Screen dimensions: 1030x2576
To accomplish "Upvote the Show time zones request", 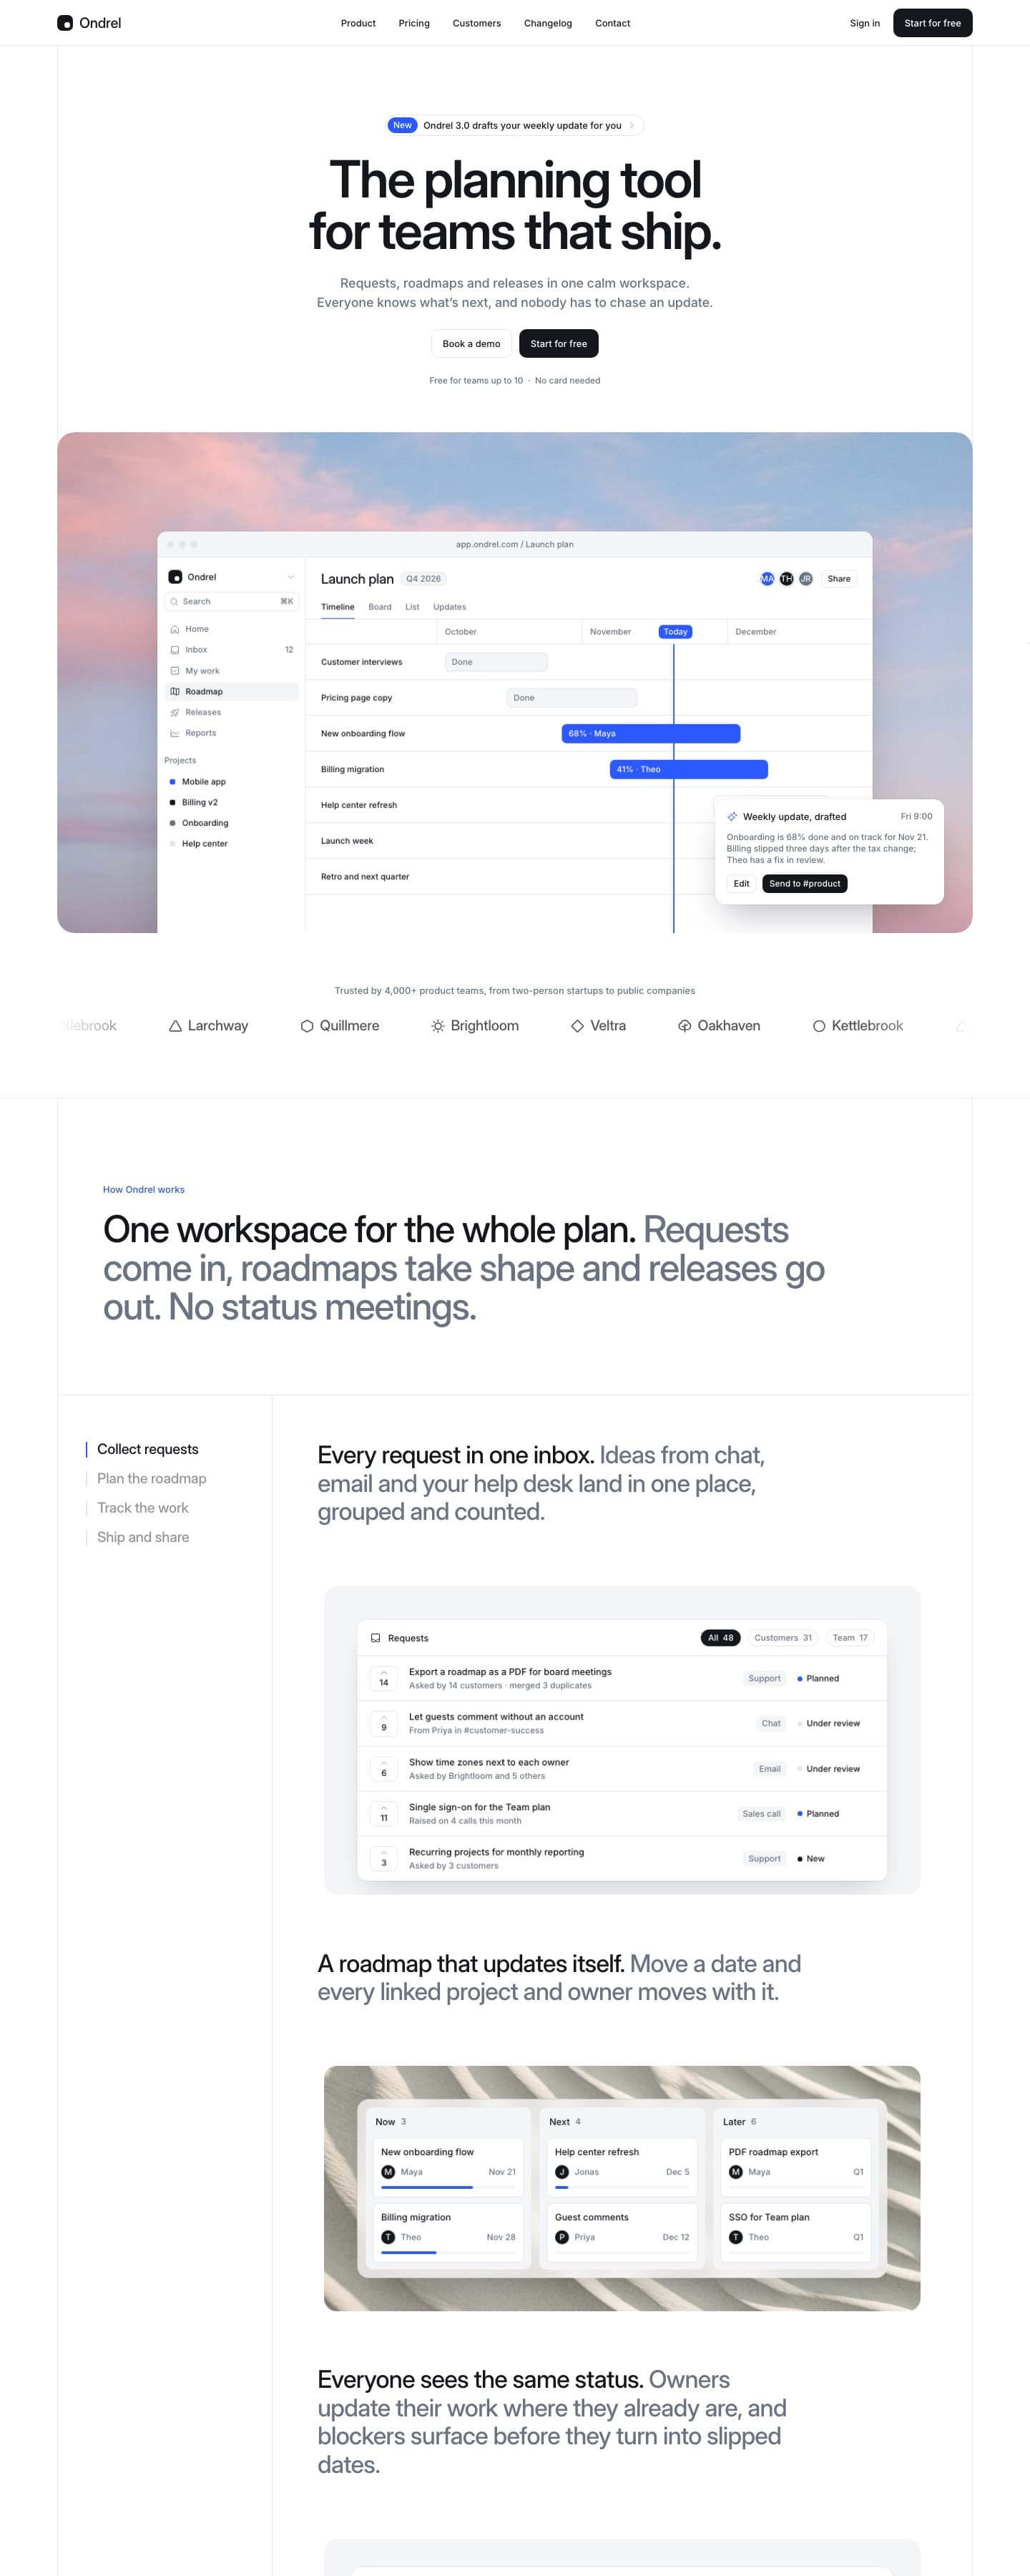I will tap(384, 1769).
